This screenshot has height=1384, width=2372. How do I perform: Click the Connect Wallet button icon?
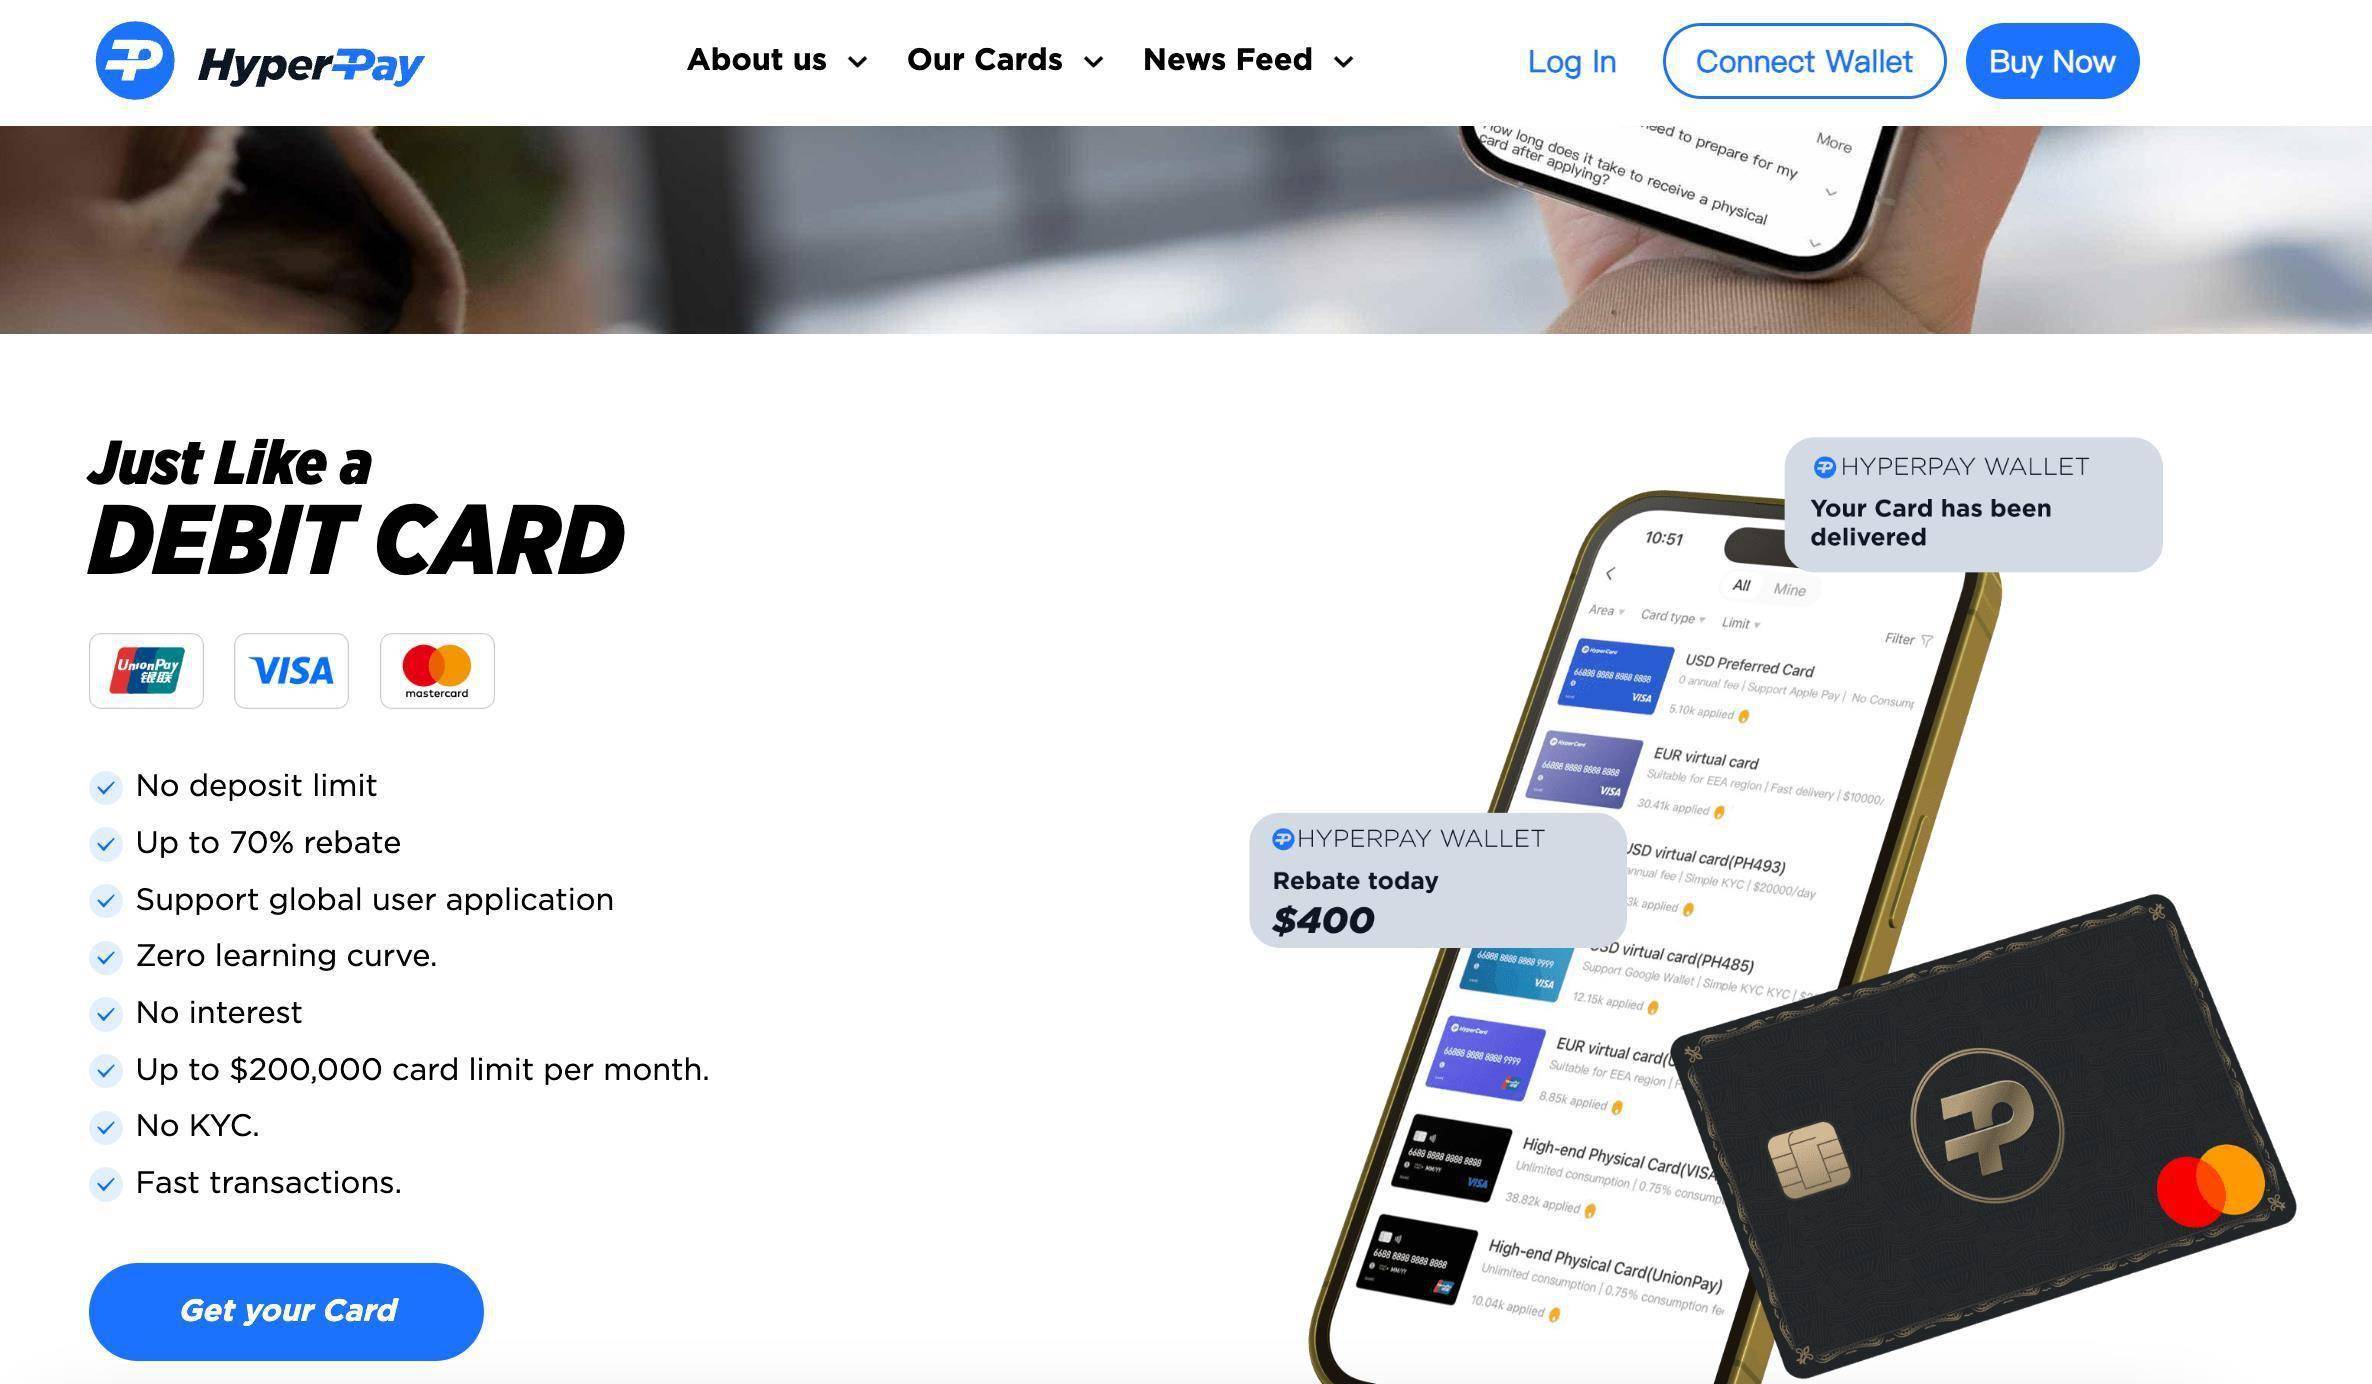1804,59
